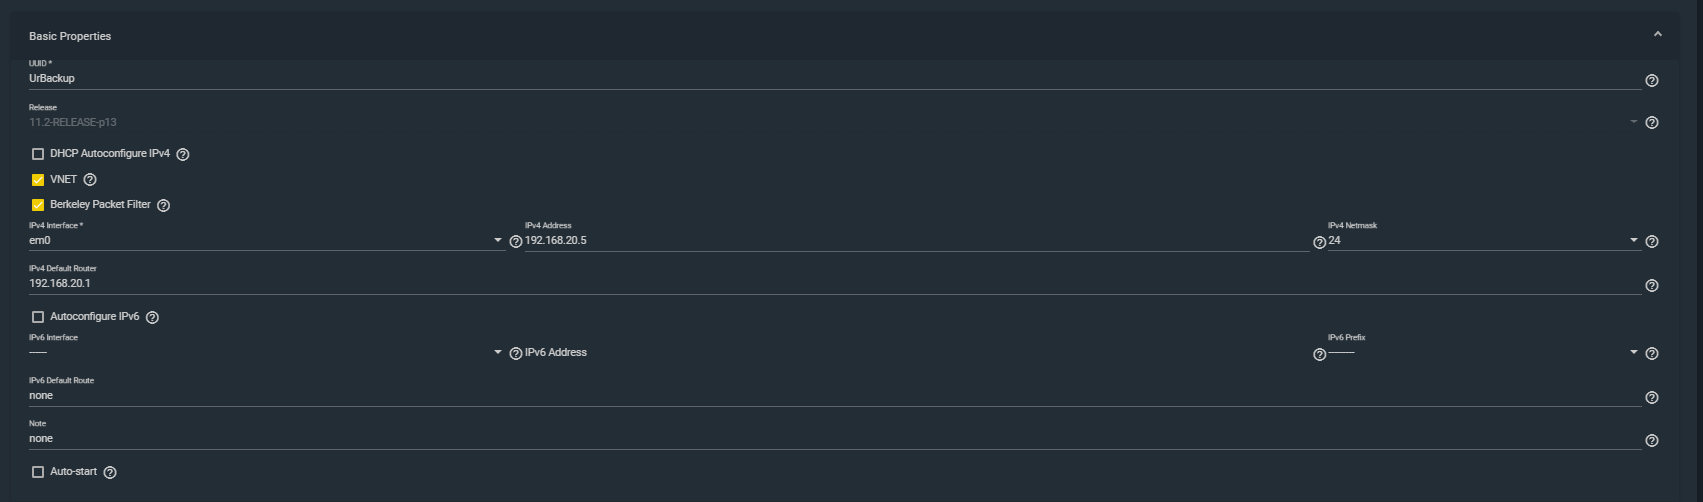Click help icon for the Note field

[x=1651, y=440]
